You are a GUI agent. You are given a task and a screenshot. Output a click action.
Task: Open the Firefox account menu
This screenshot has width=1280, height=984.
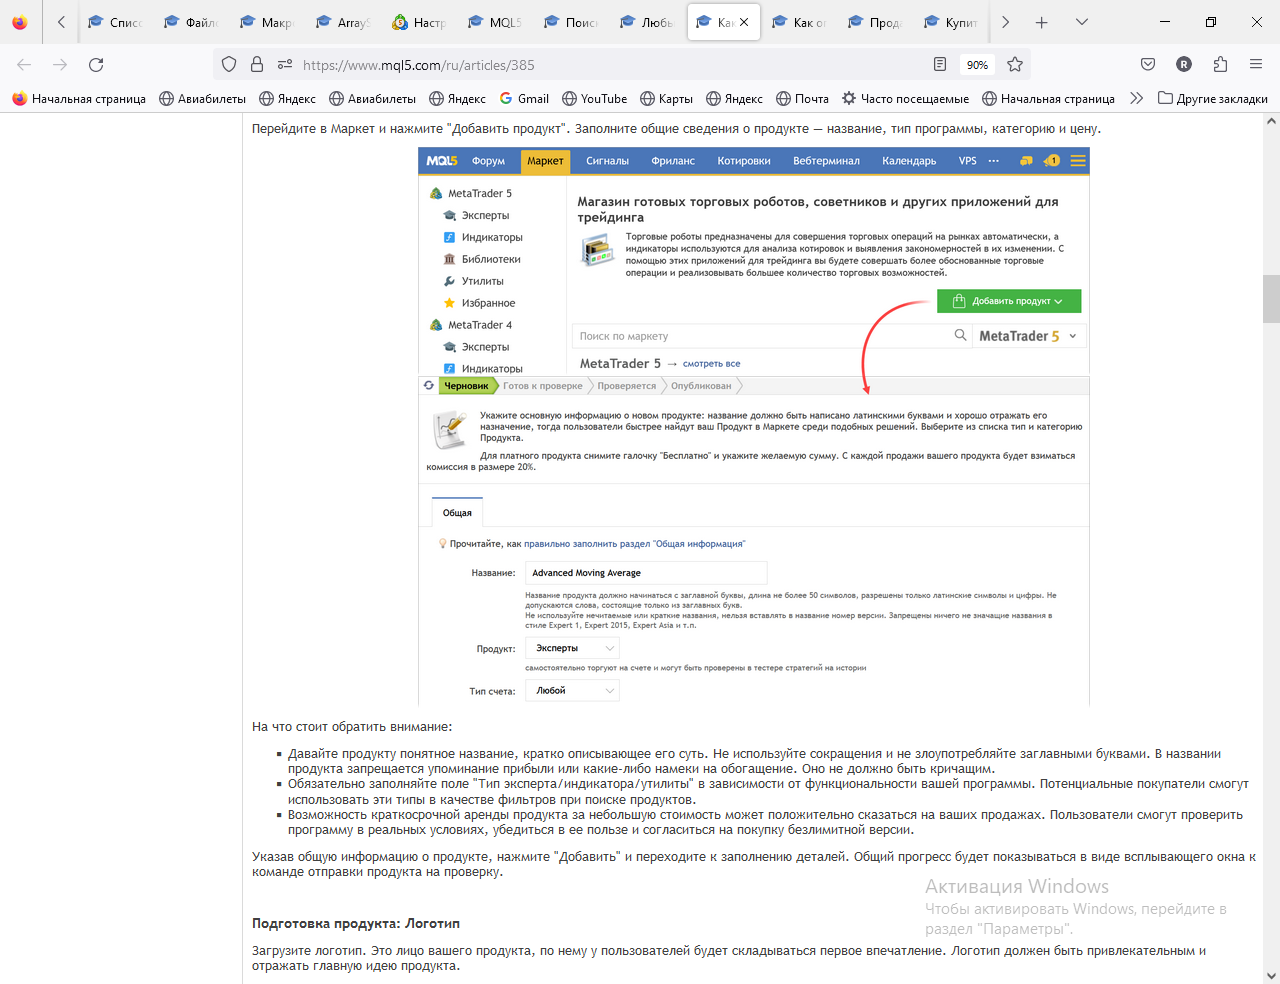pyautogui.click(x=1184, y=65)
